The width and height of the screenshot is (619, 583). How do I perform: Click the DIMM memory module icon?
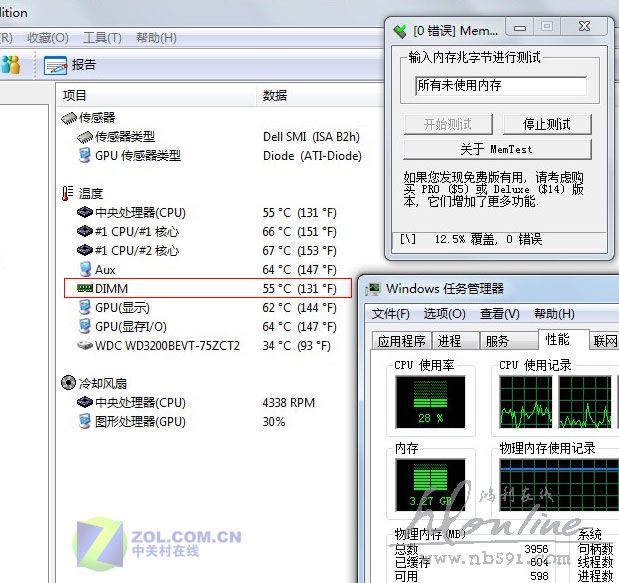[x=84, y=288]
